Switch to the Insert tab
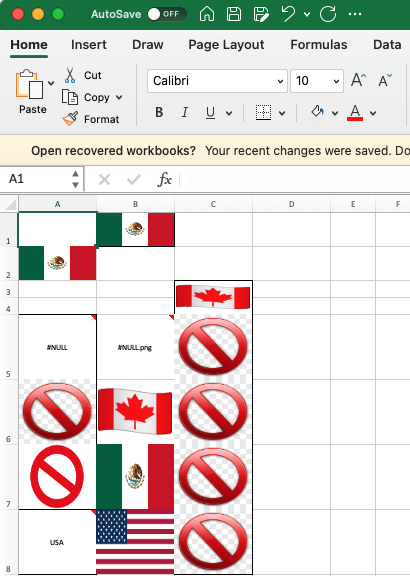 (89, 44)
